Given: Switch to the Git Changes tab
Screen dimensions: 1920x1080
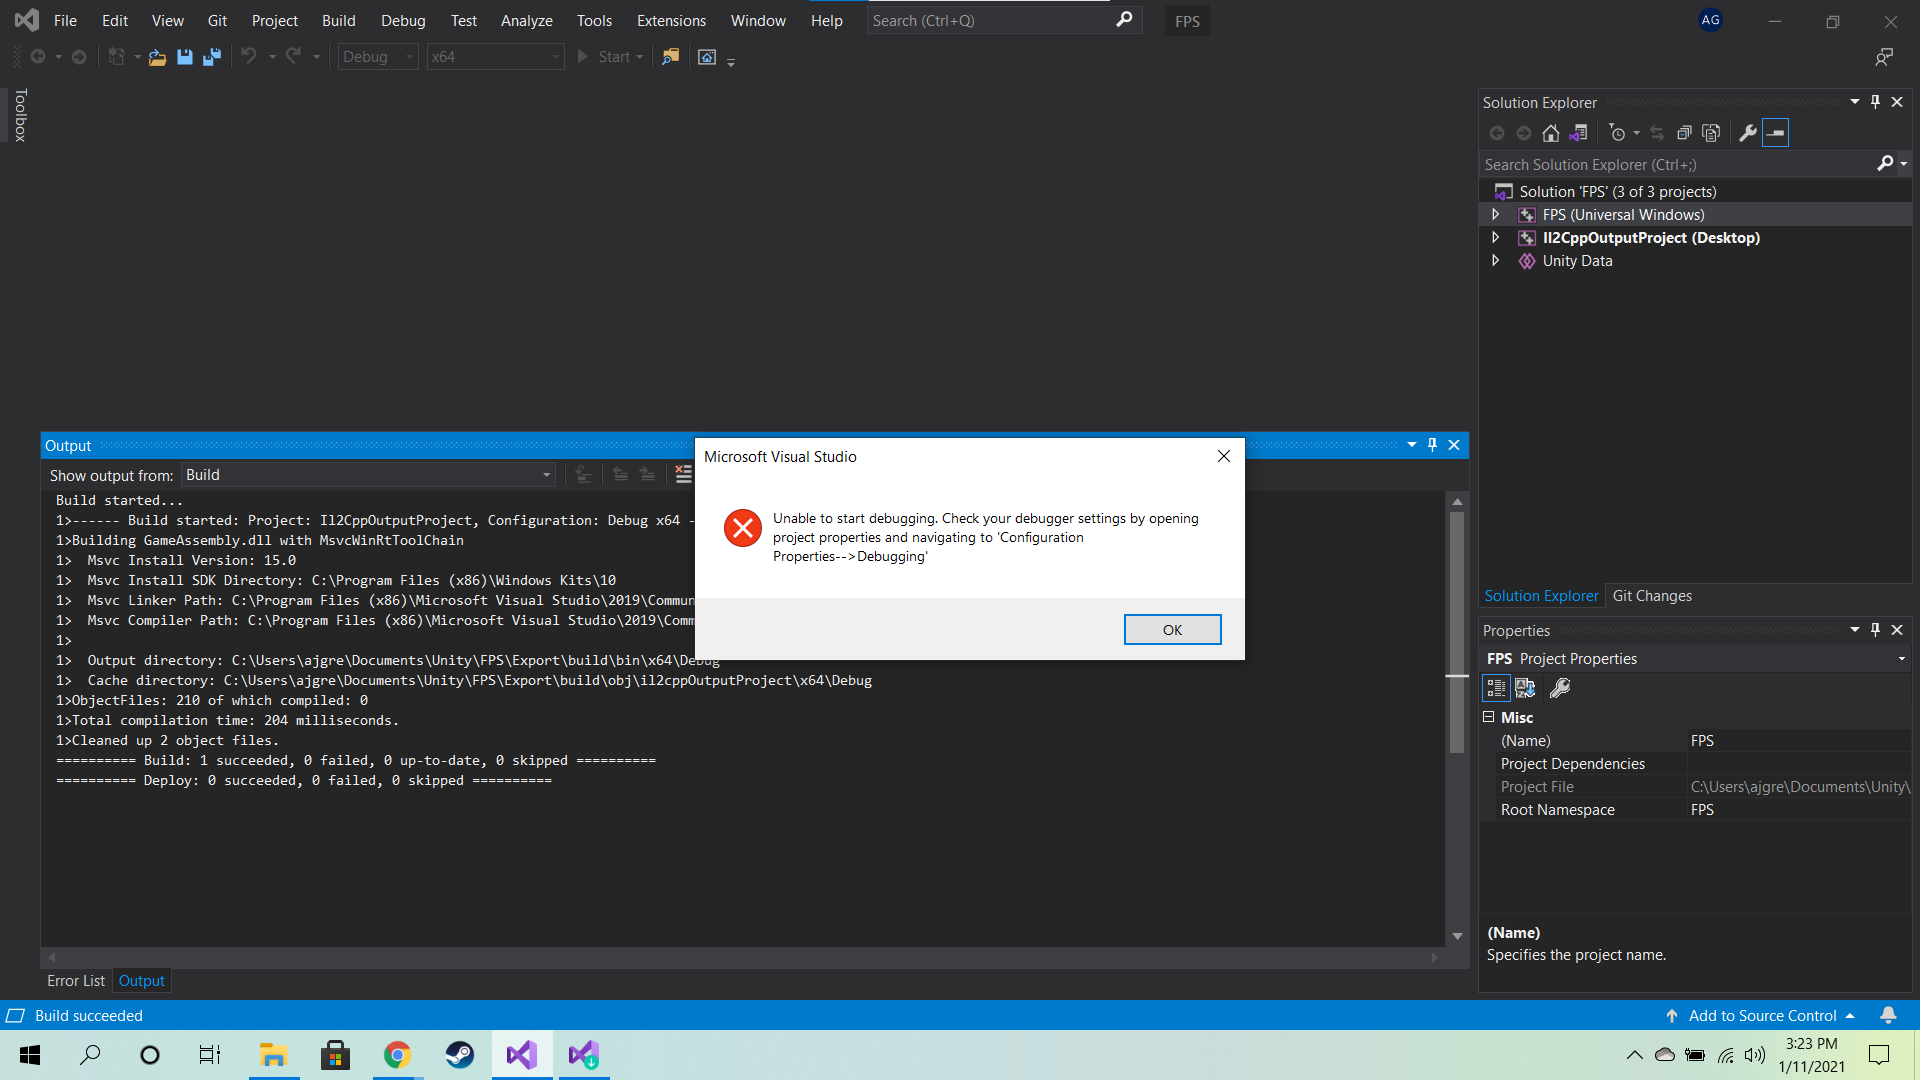Looking at the screenshot, I should coord(1652,596).
